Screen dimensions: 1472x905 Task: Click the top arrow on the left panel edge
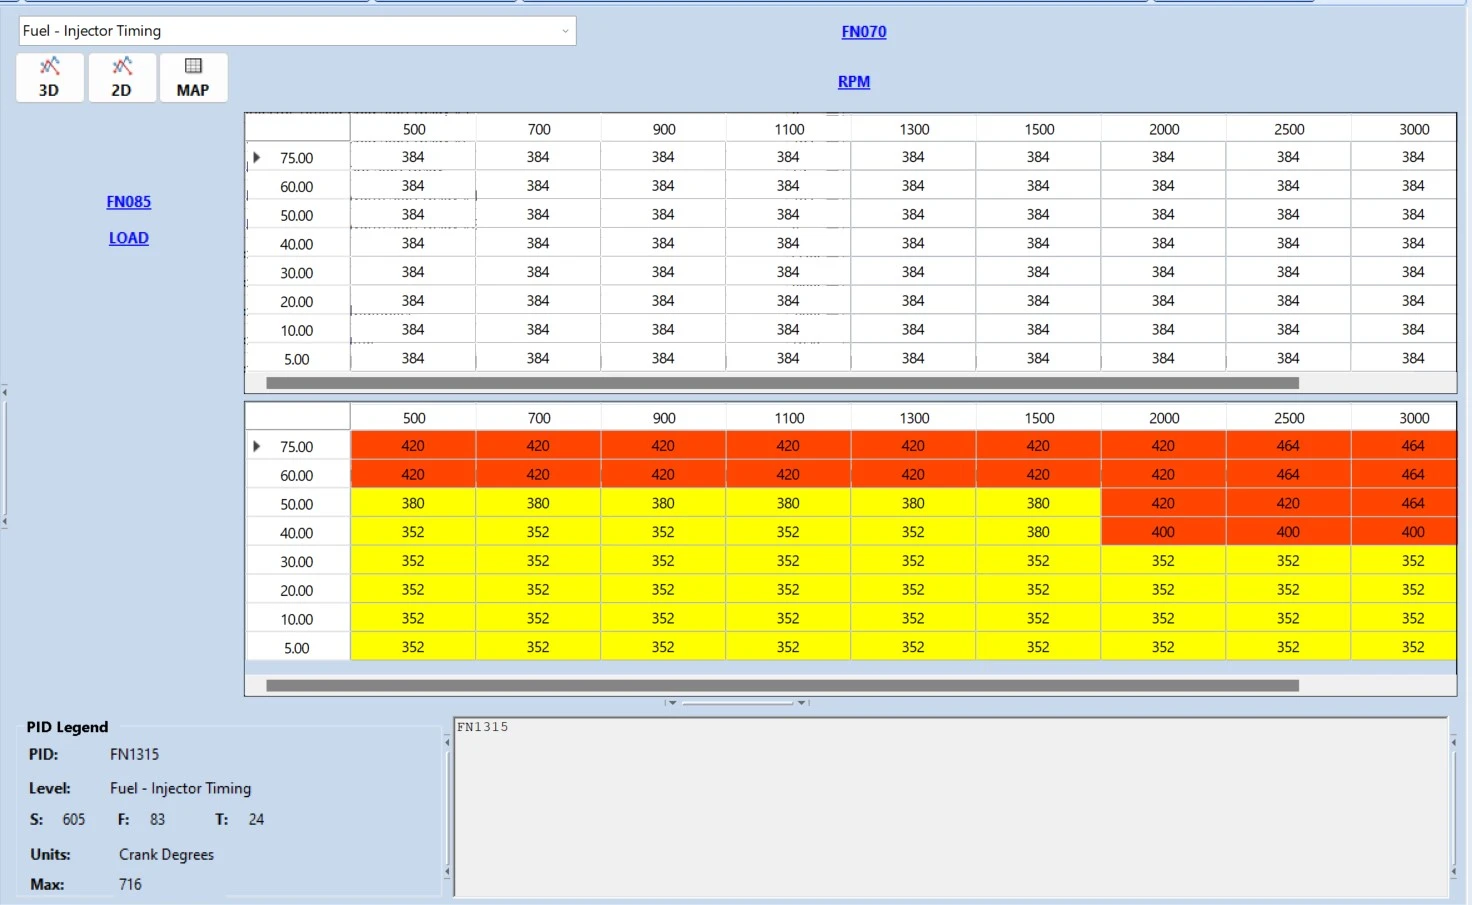(x=4, y=392)
